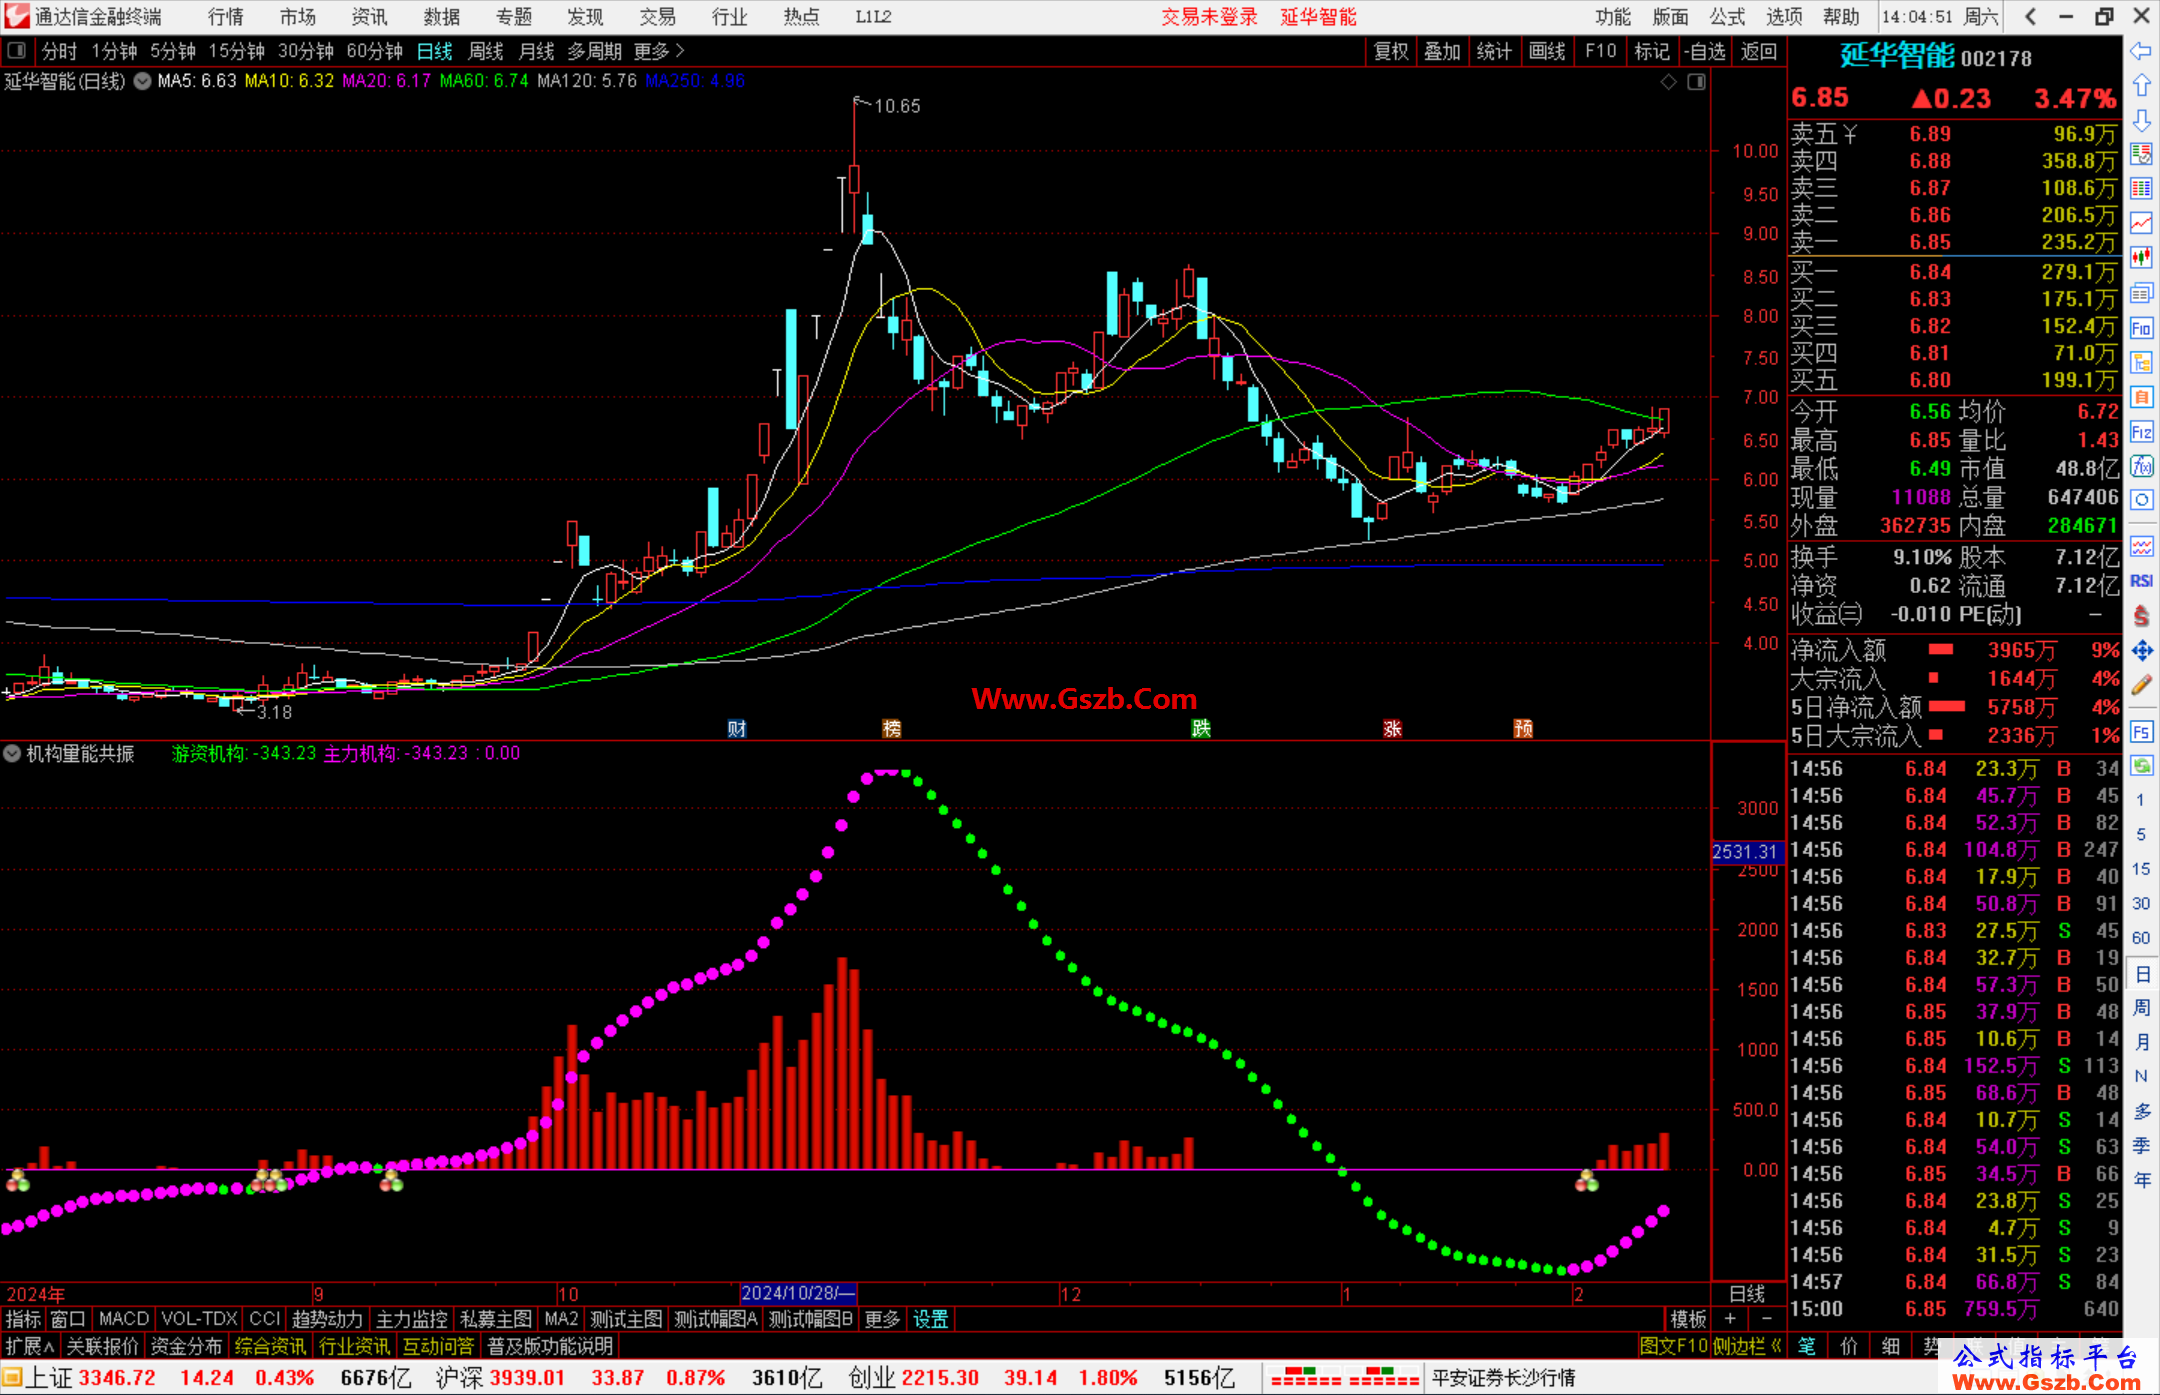Viewport: 2160px width, 1395px height.
Task: Click the tree structure sidebar icon
Action: tap(2141, 362)
